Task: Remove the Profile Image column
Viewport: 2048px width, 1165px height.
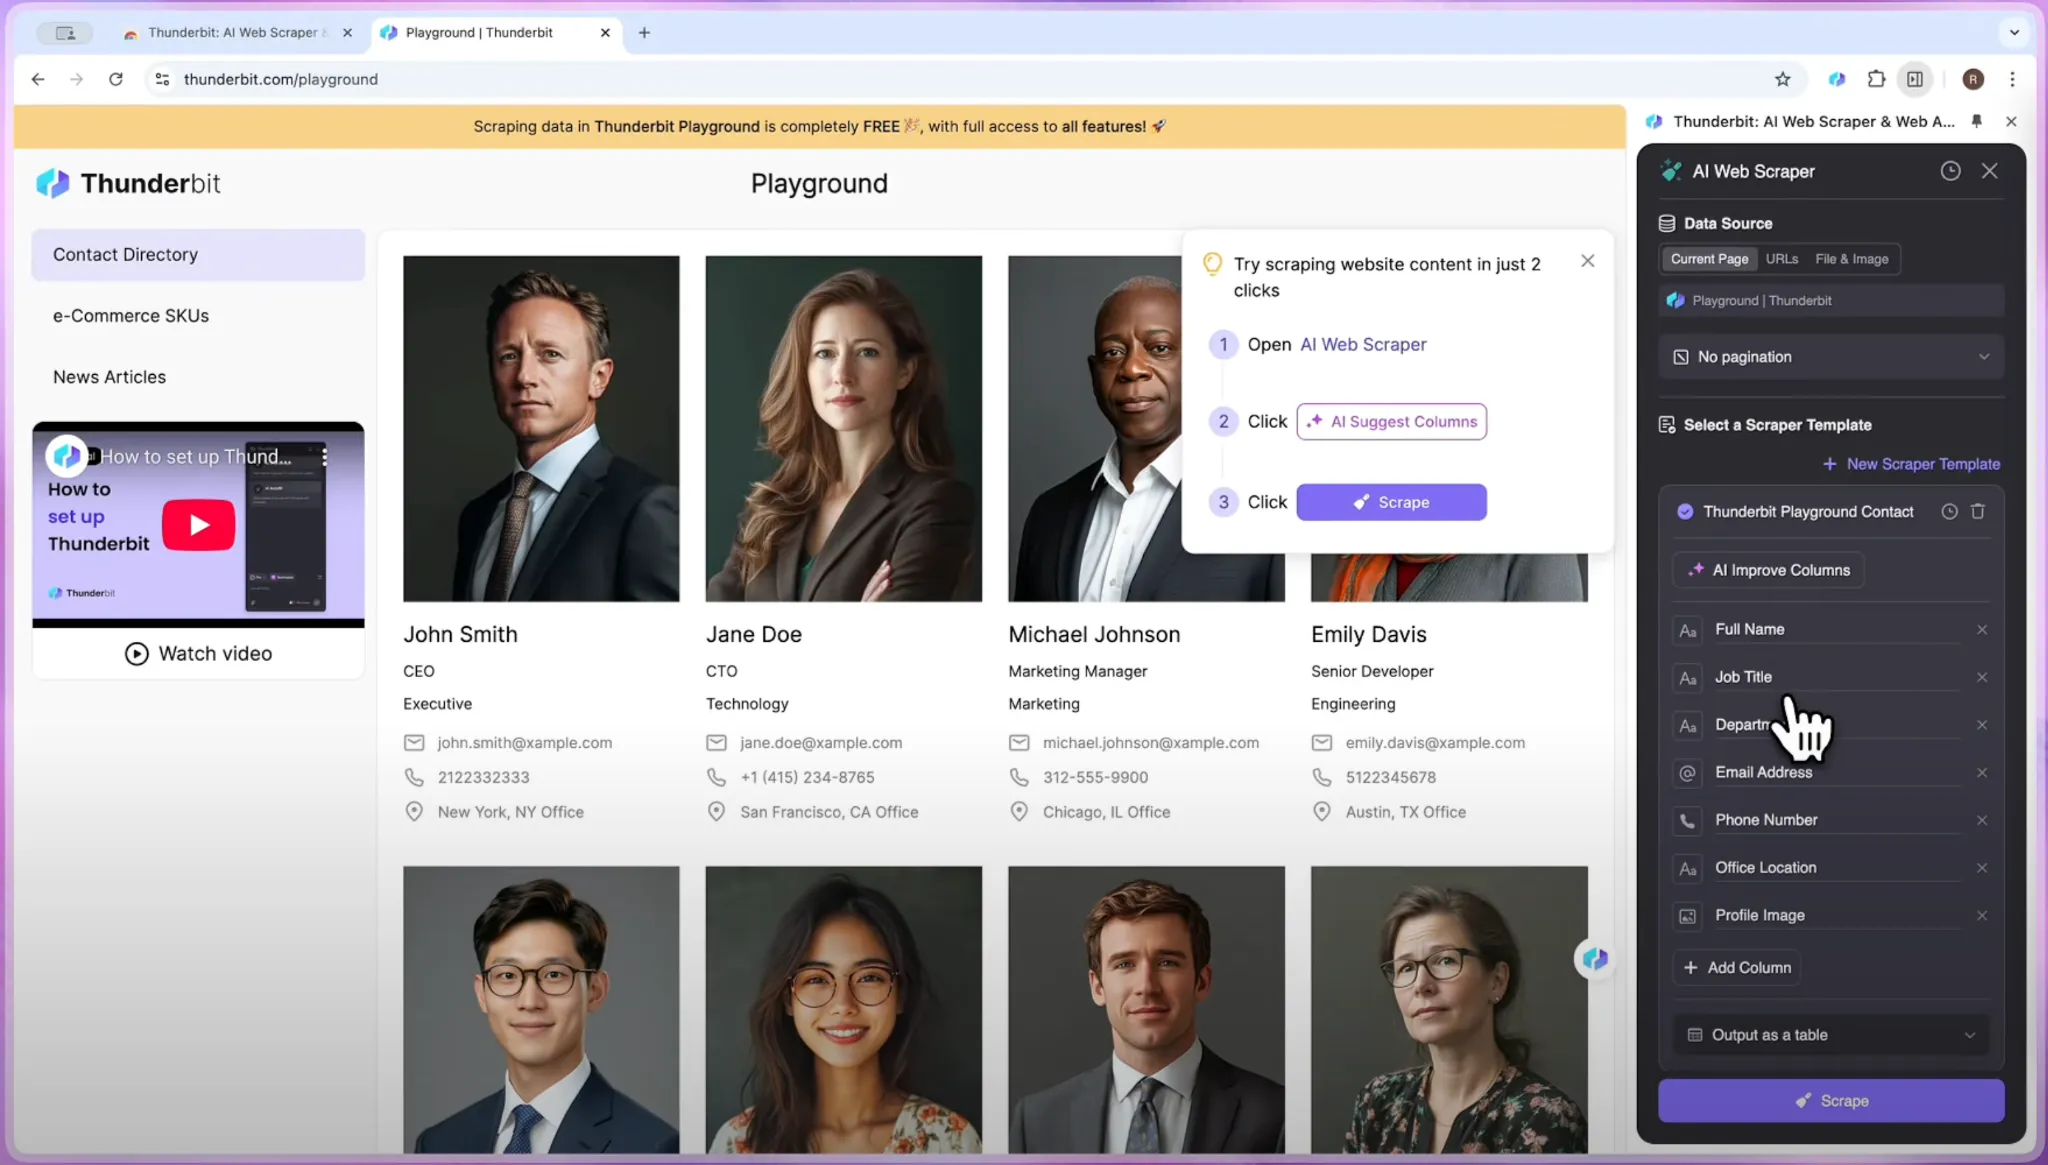Action: (x=1981, y=915)
